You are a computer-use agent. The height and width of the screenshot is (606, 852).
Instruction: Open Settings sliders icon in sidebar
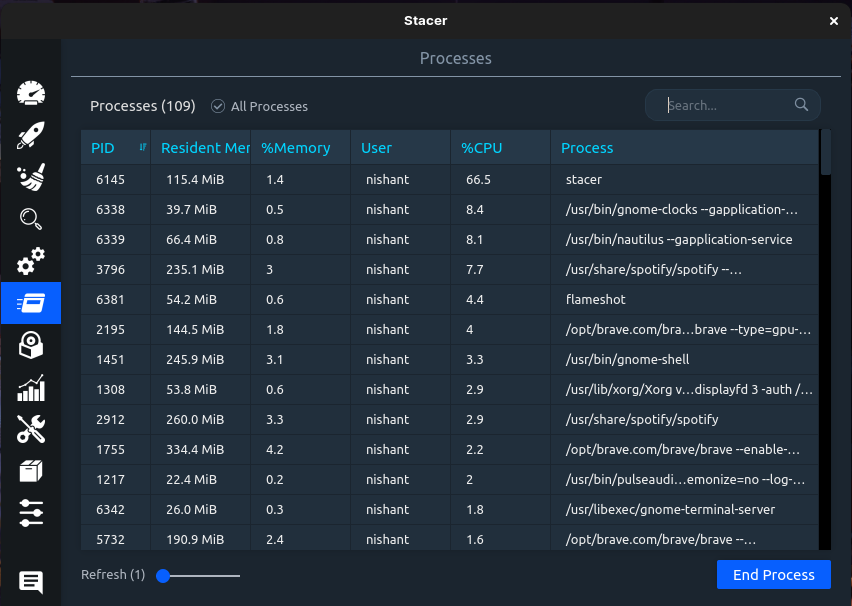(31, 513)
